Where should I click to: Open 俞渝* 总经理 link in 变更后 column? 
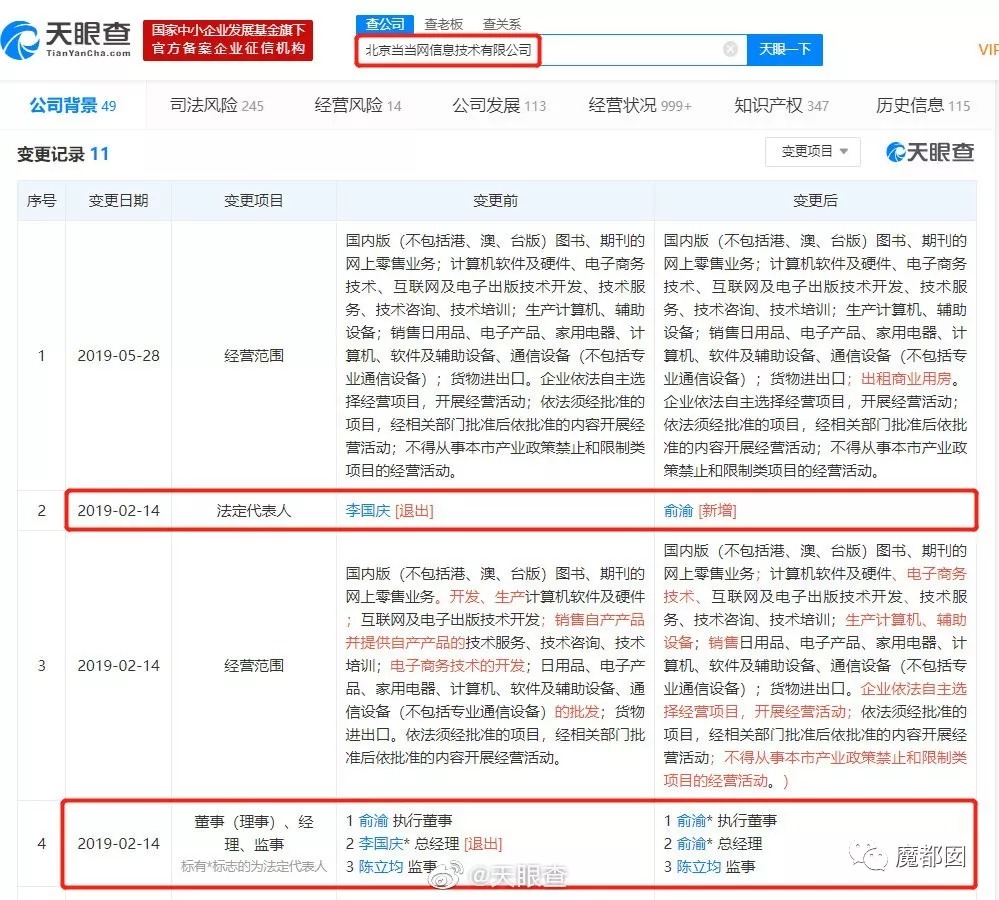(691, 843)
